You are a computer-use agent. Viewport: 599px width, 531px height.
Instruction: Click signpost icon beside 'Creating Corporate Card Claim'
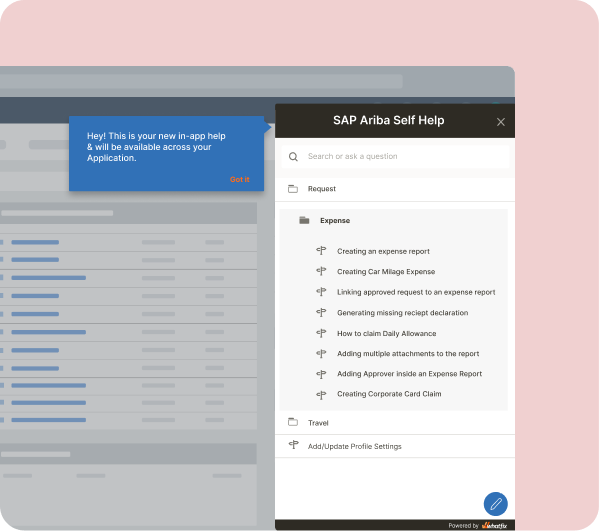pos(321,395)
